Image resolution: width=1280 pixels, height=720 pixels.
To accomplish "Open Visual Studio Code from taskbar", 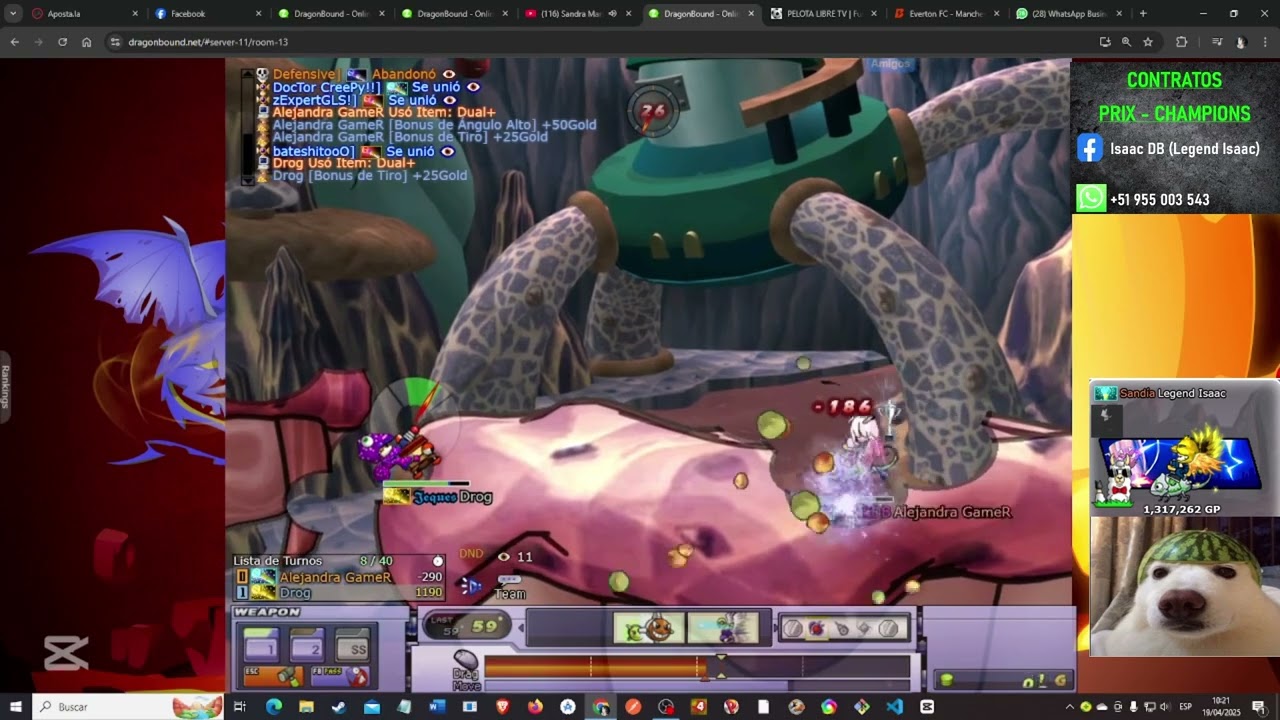I will click(x=894, y=707).
